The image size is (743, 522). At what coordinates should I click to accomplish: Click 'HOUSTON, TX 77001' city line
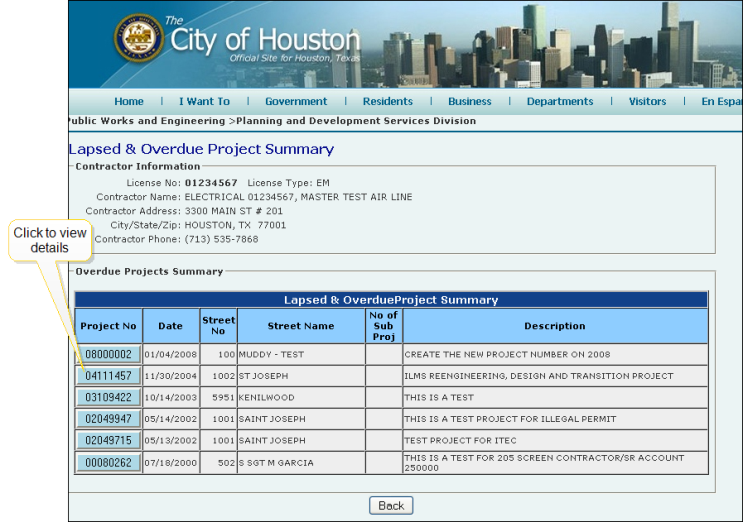(x=235, y=225)
